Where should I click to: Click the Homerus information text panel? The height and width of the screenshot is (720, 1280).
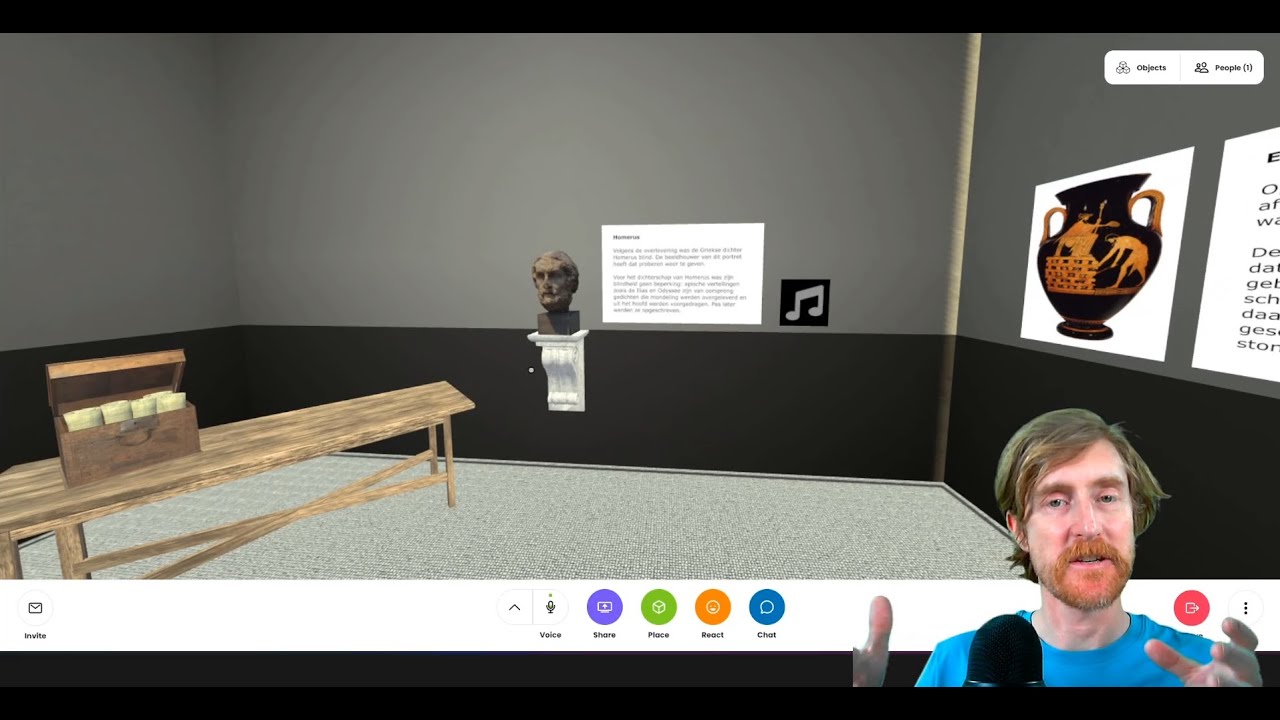coord(683,274)
